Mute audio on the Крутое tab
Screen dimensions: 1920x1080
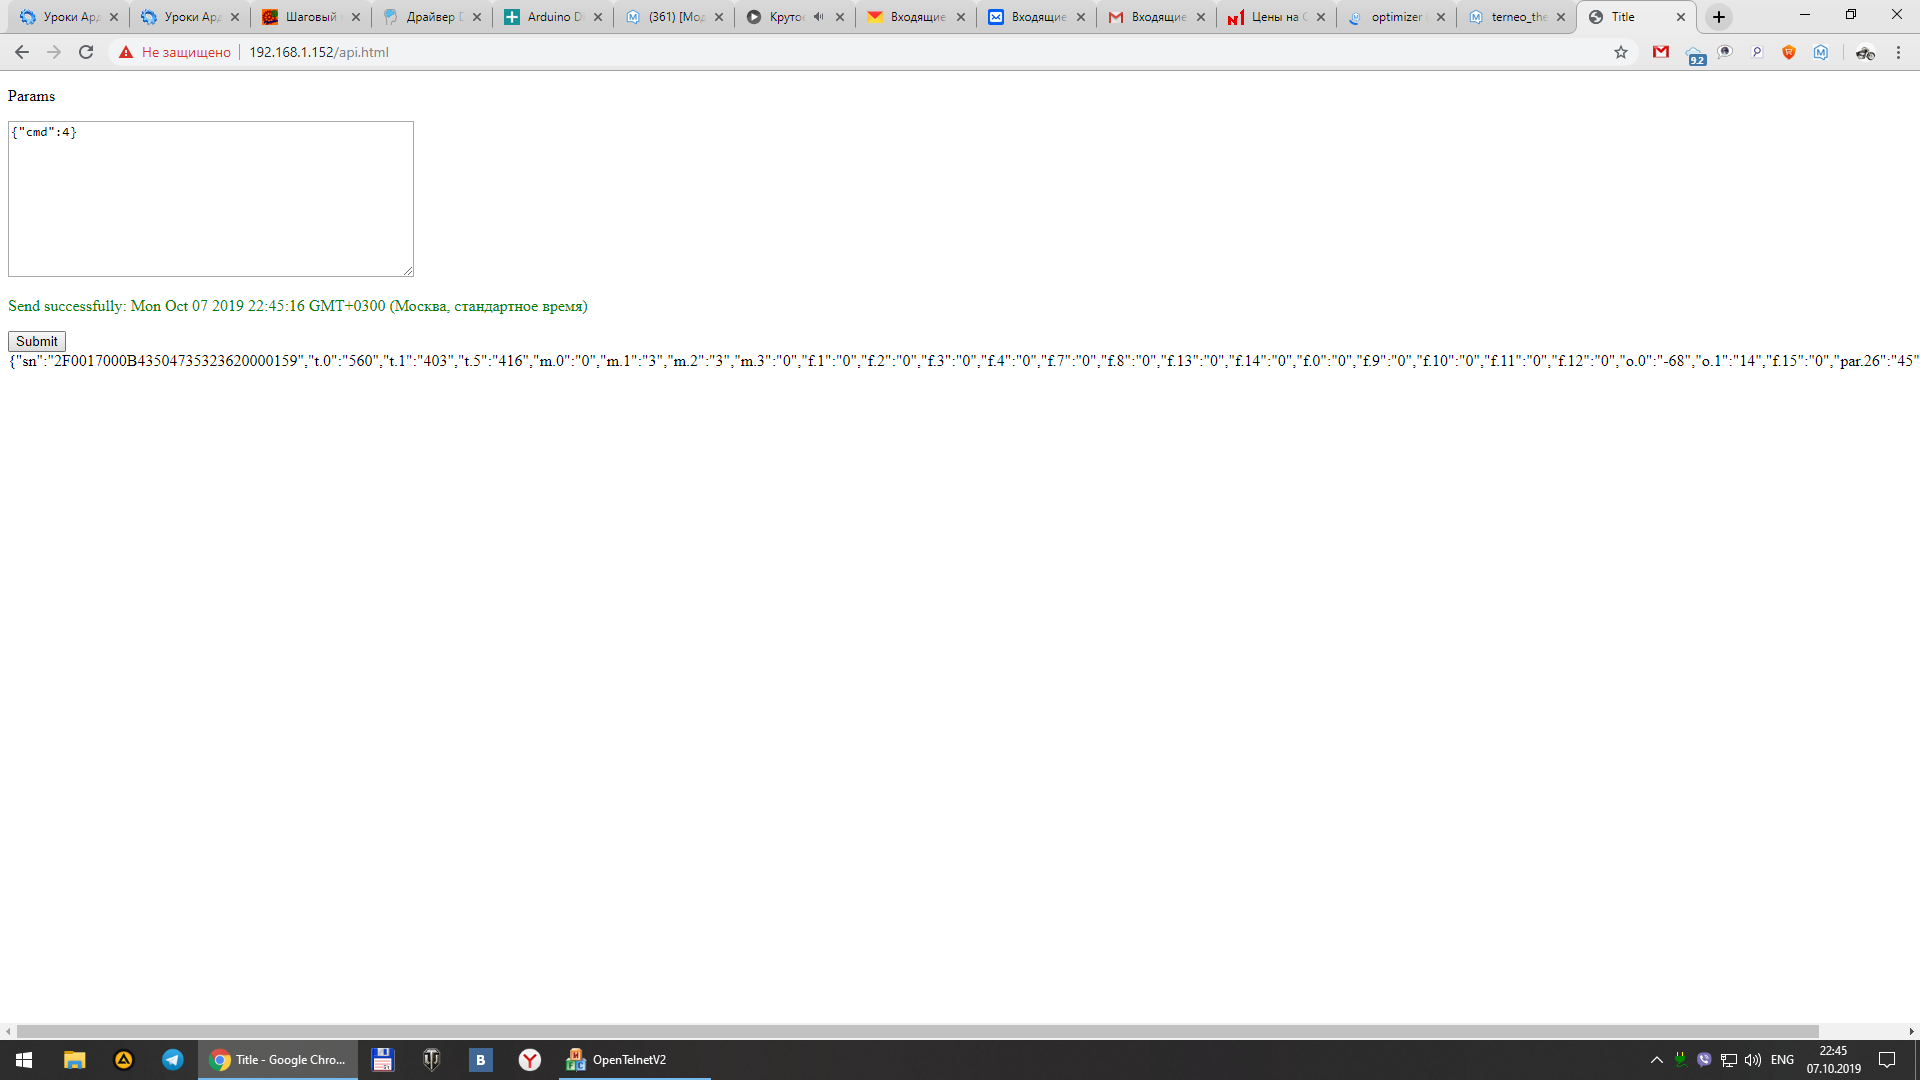[819, 17]
